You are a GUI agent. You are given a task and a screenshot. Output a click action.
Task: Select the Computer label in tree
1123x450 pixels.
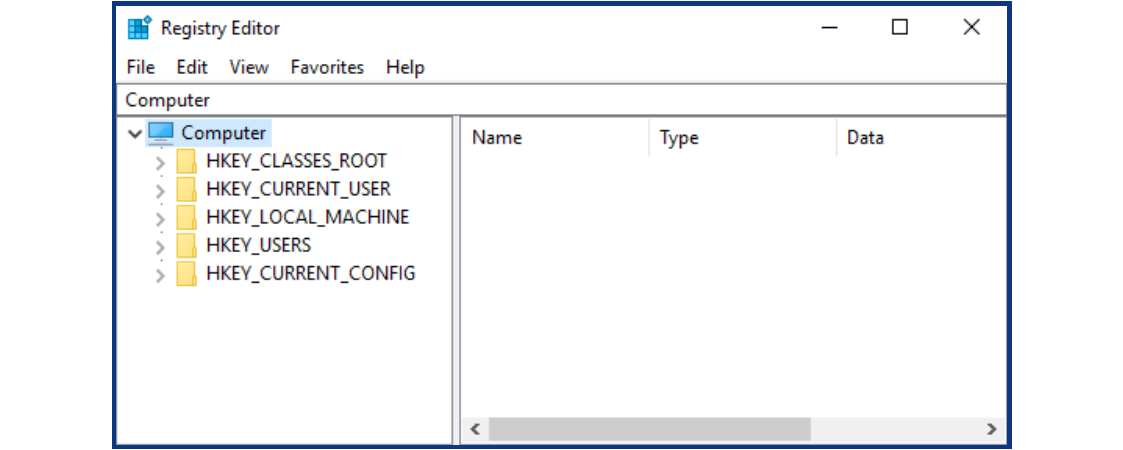(x=223, y=133)
